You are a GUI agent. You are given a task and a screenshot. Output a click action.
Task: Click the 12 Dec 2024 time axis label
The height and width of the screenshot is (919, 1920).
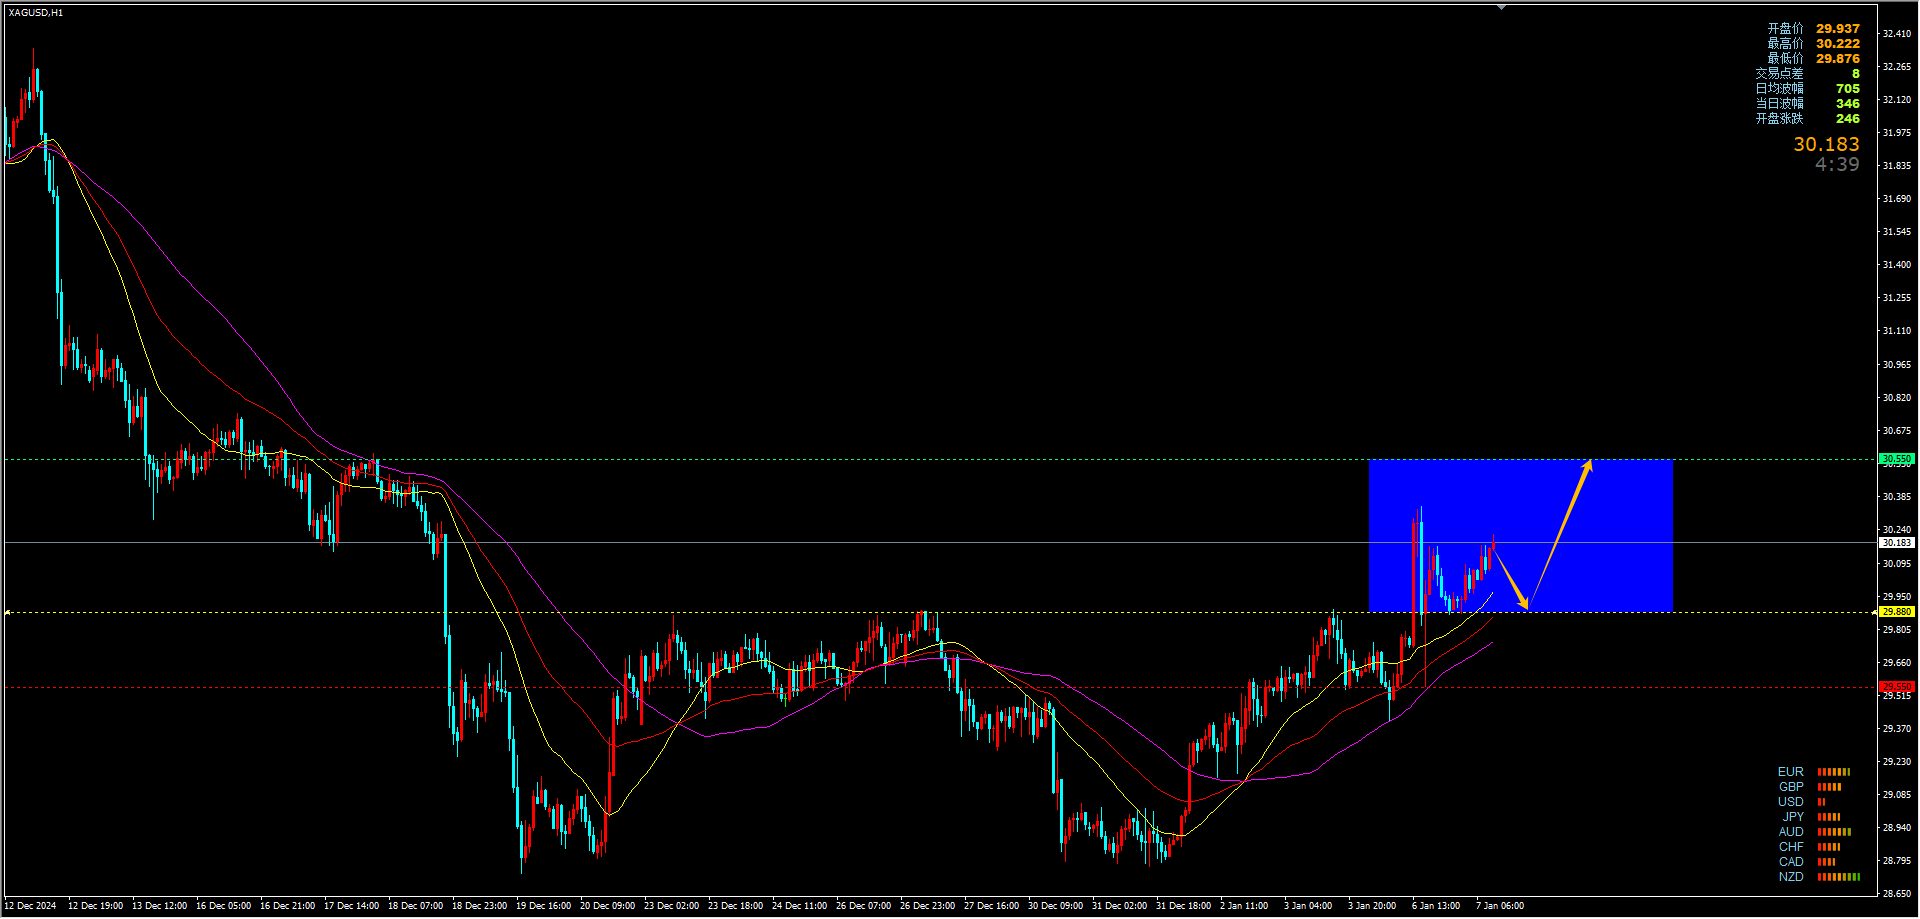(x=31, y=906)
